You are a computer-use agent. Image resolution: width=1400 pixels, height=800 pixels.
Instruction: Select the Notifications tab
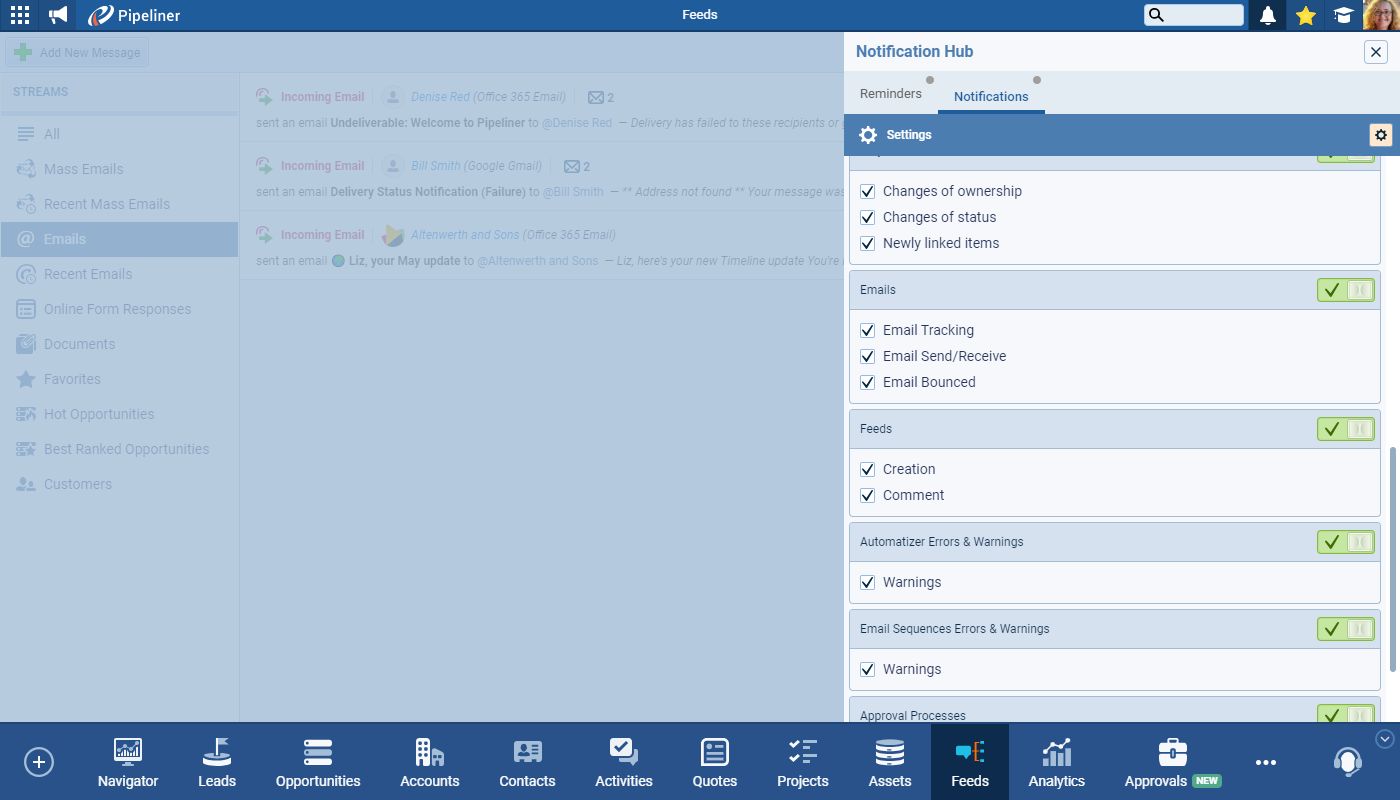pos(991,96)
